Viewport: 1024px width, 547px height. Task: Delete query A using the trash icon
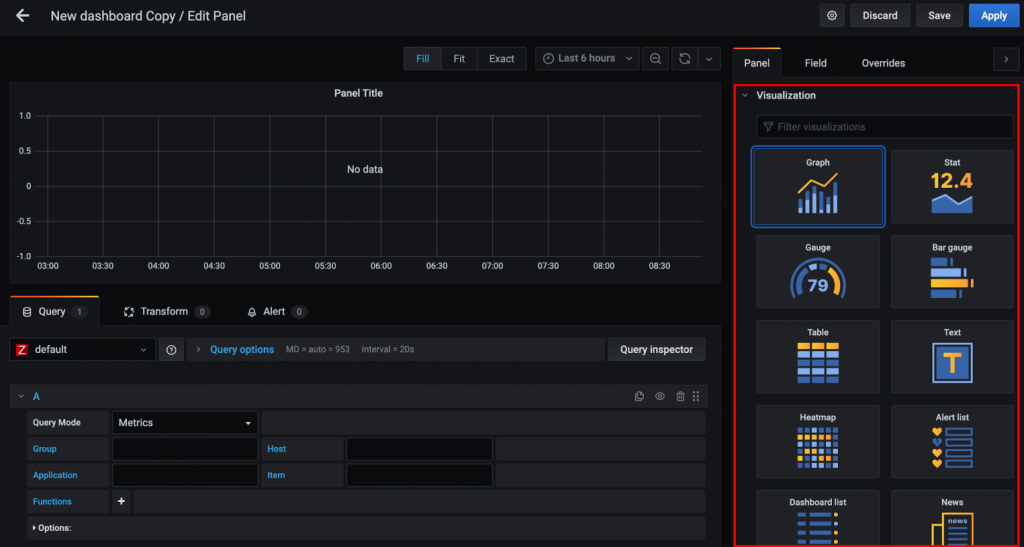pos(680,397)
